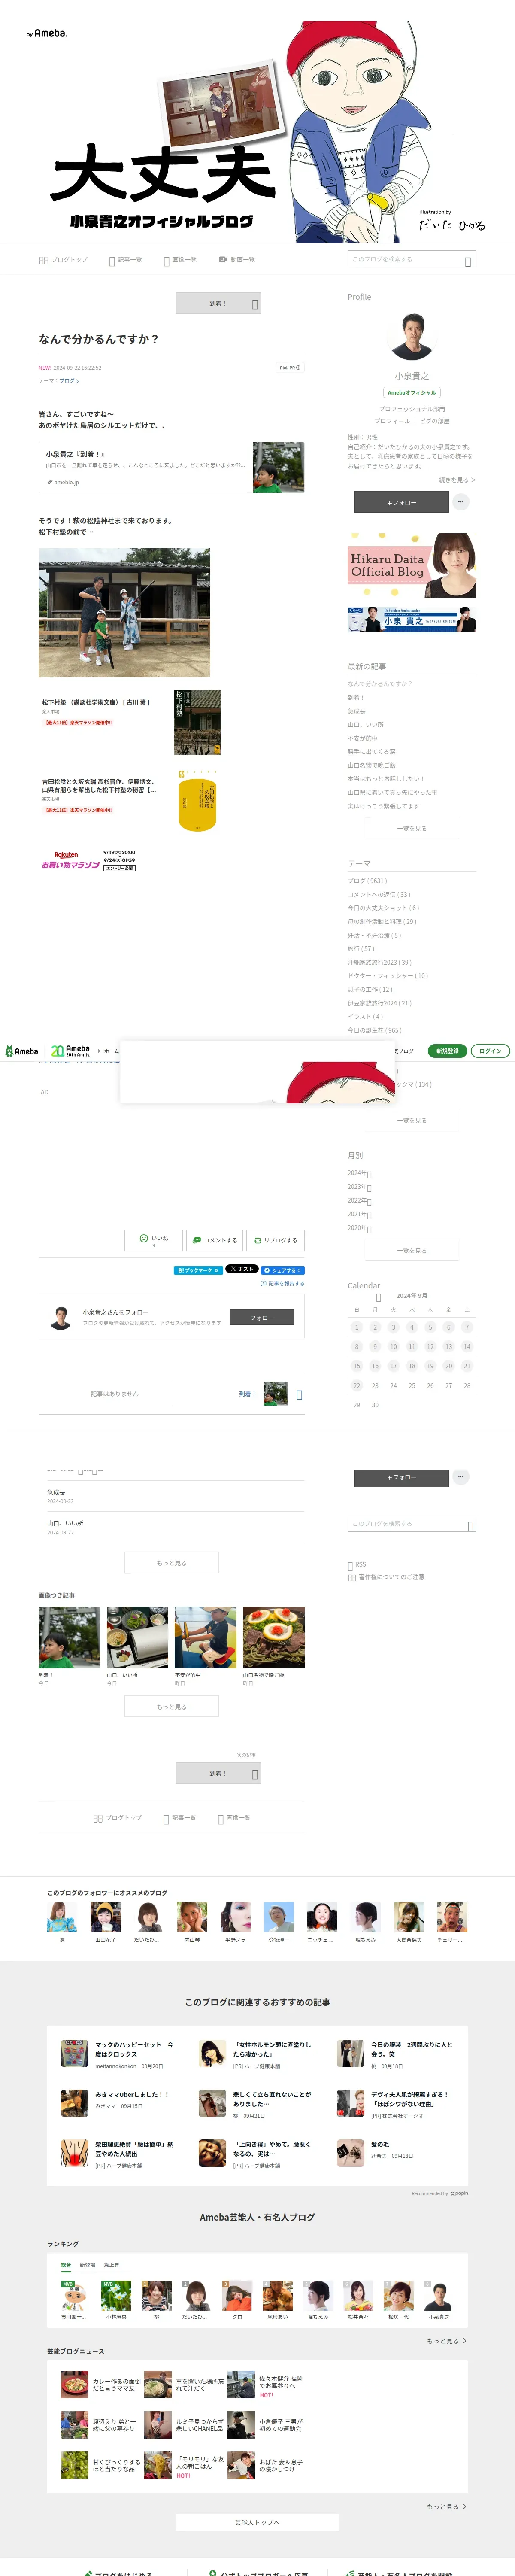The image size is (515, 2576).
Task: Click the Ameba logo in sticky header
Action: point(21,1051)
